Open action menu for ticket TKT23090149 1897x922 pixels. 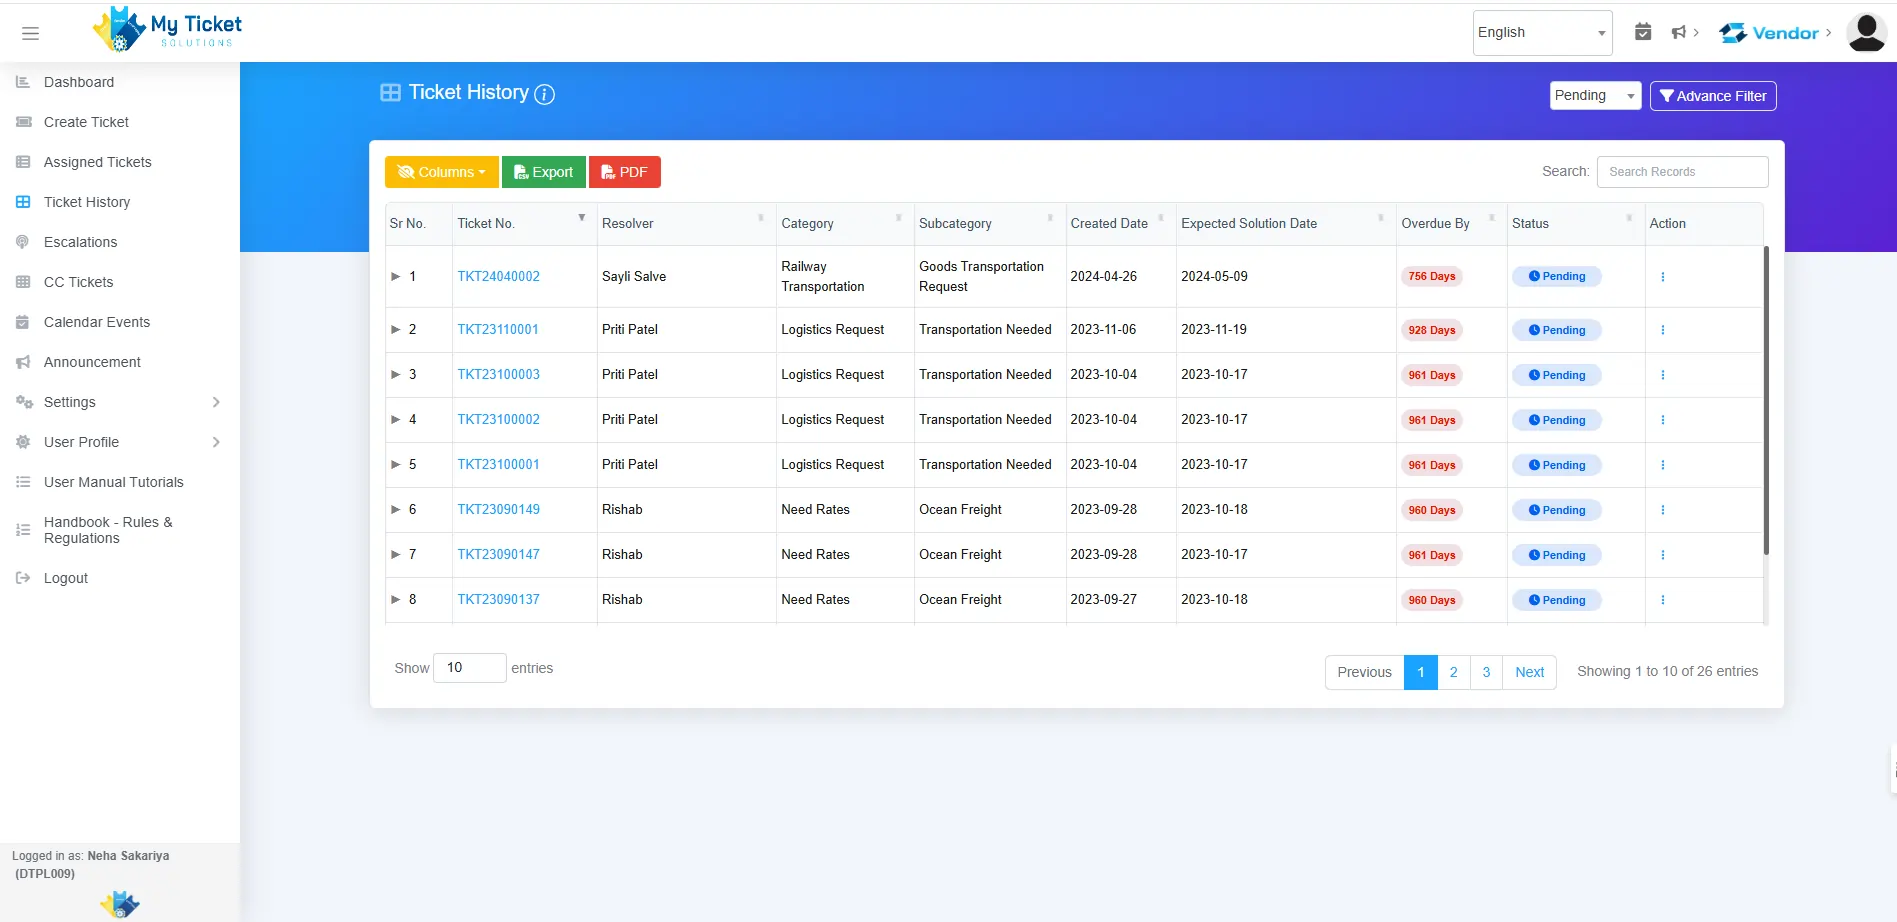1662,510
